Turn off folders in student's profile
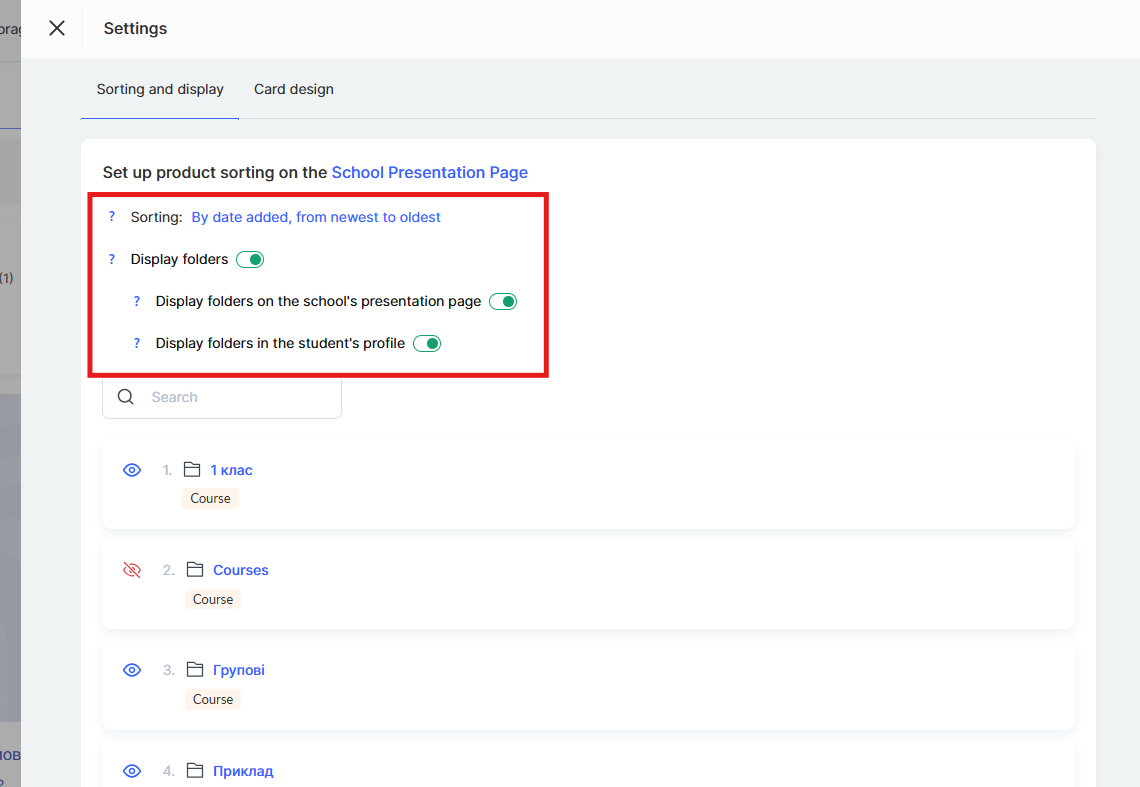Viewport: 1140px width, 787px height. (x=427, y=343)
